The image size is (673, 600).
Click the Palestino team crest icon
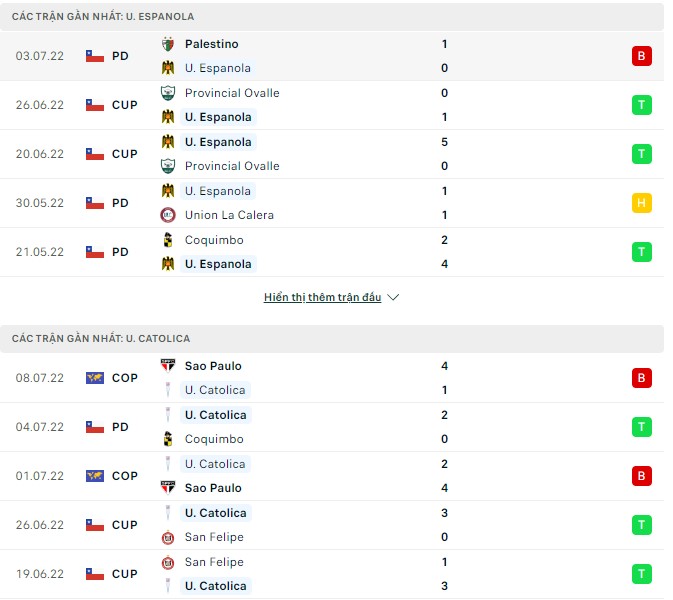pos(167,44)
